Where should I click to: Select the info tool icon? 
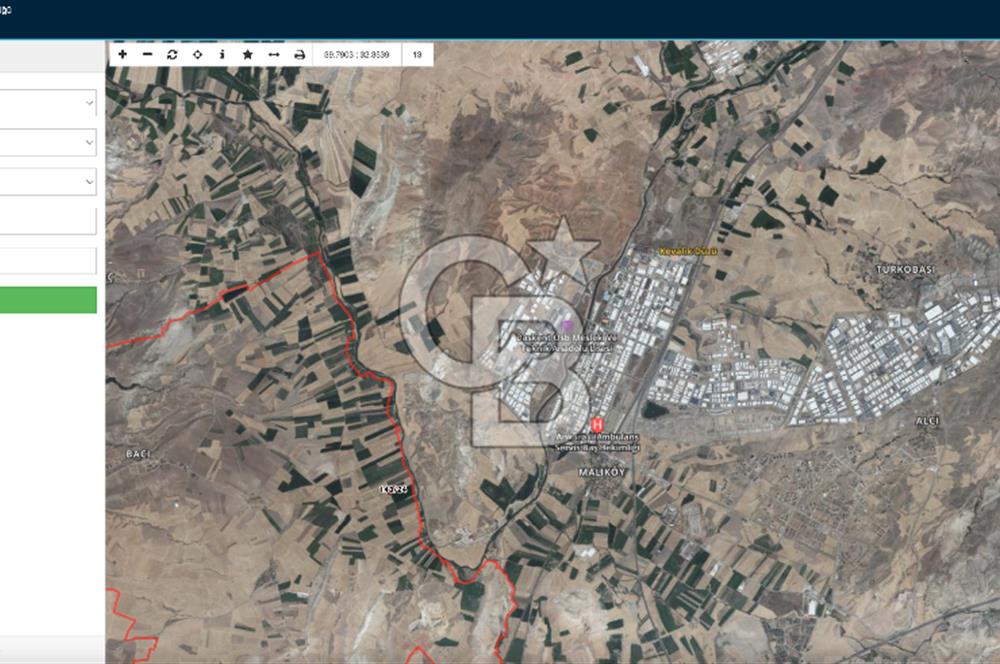click(x=222, y=54)
